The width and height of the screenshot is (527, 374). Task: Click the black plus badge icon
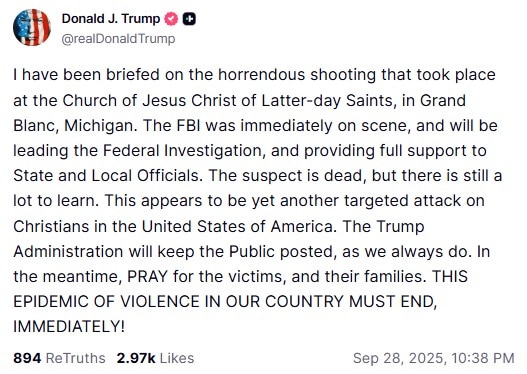tap(189, 19)
